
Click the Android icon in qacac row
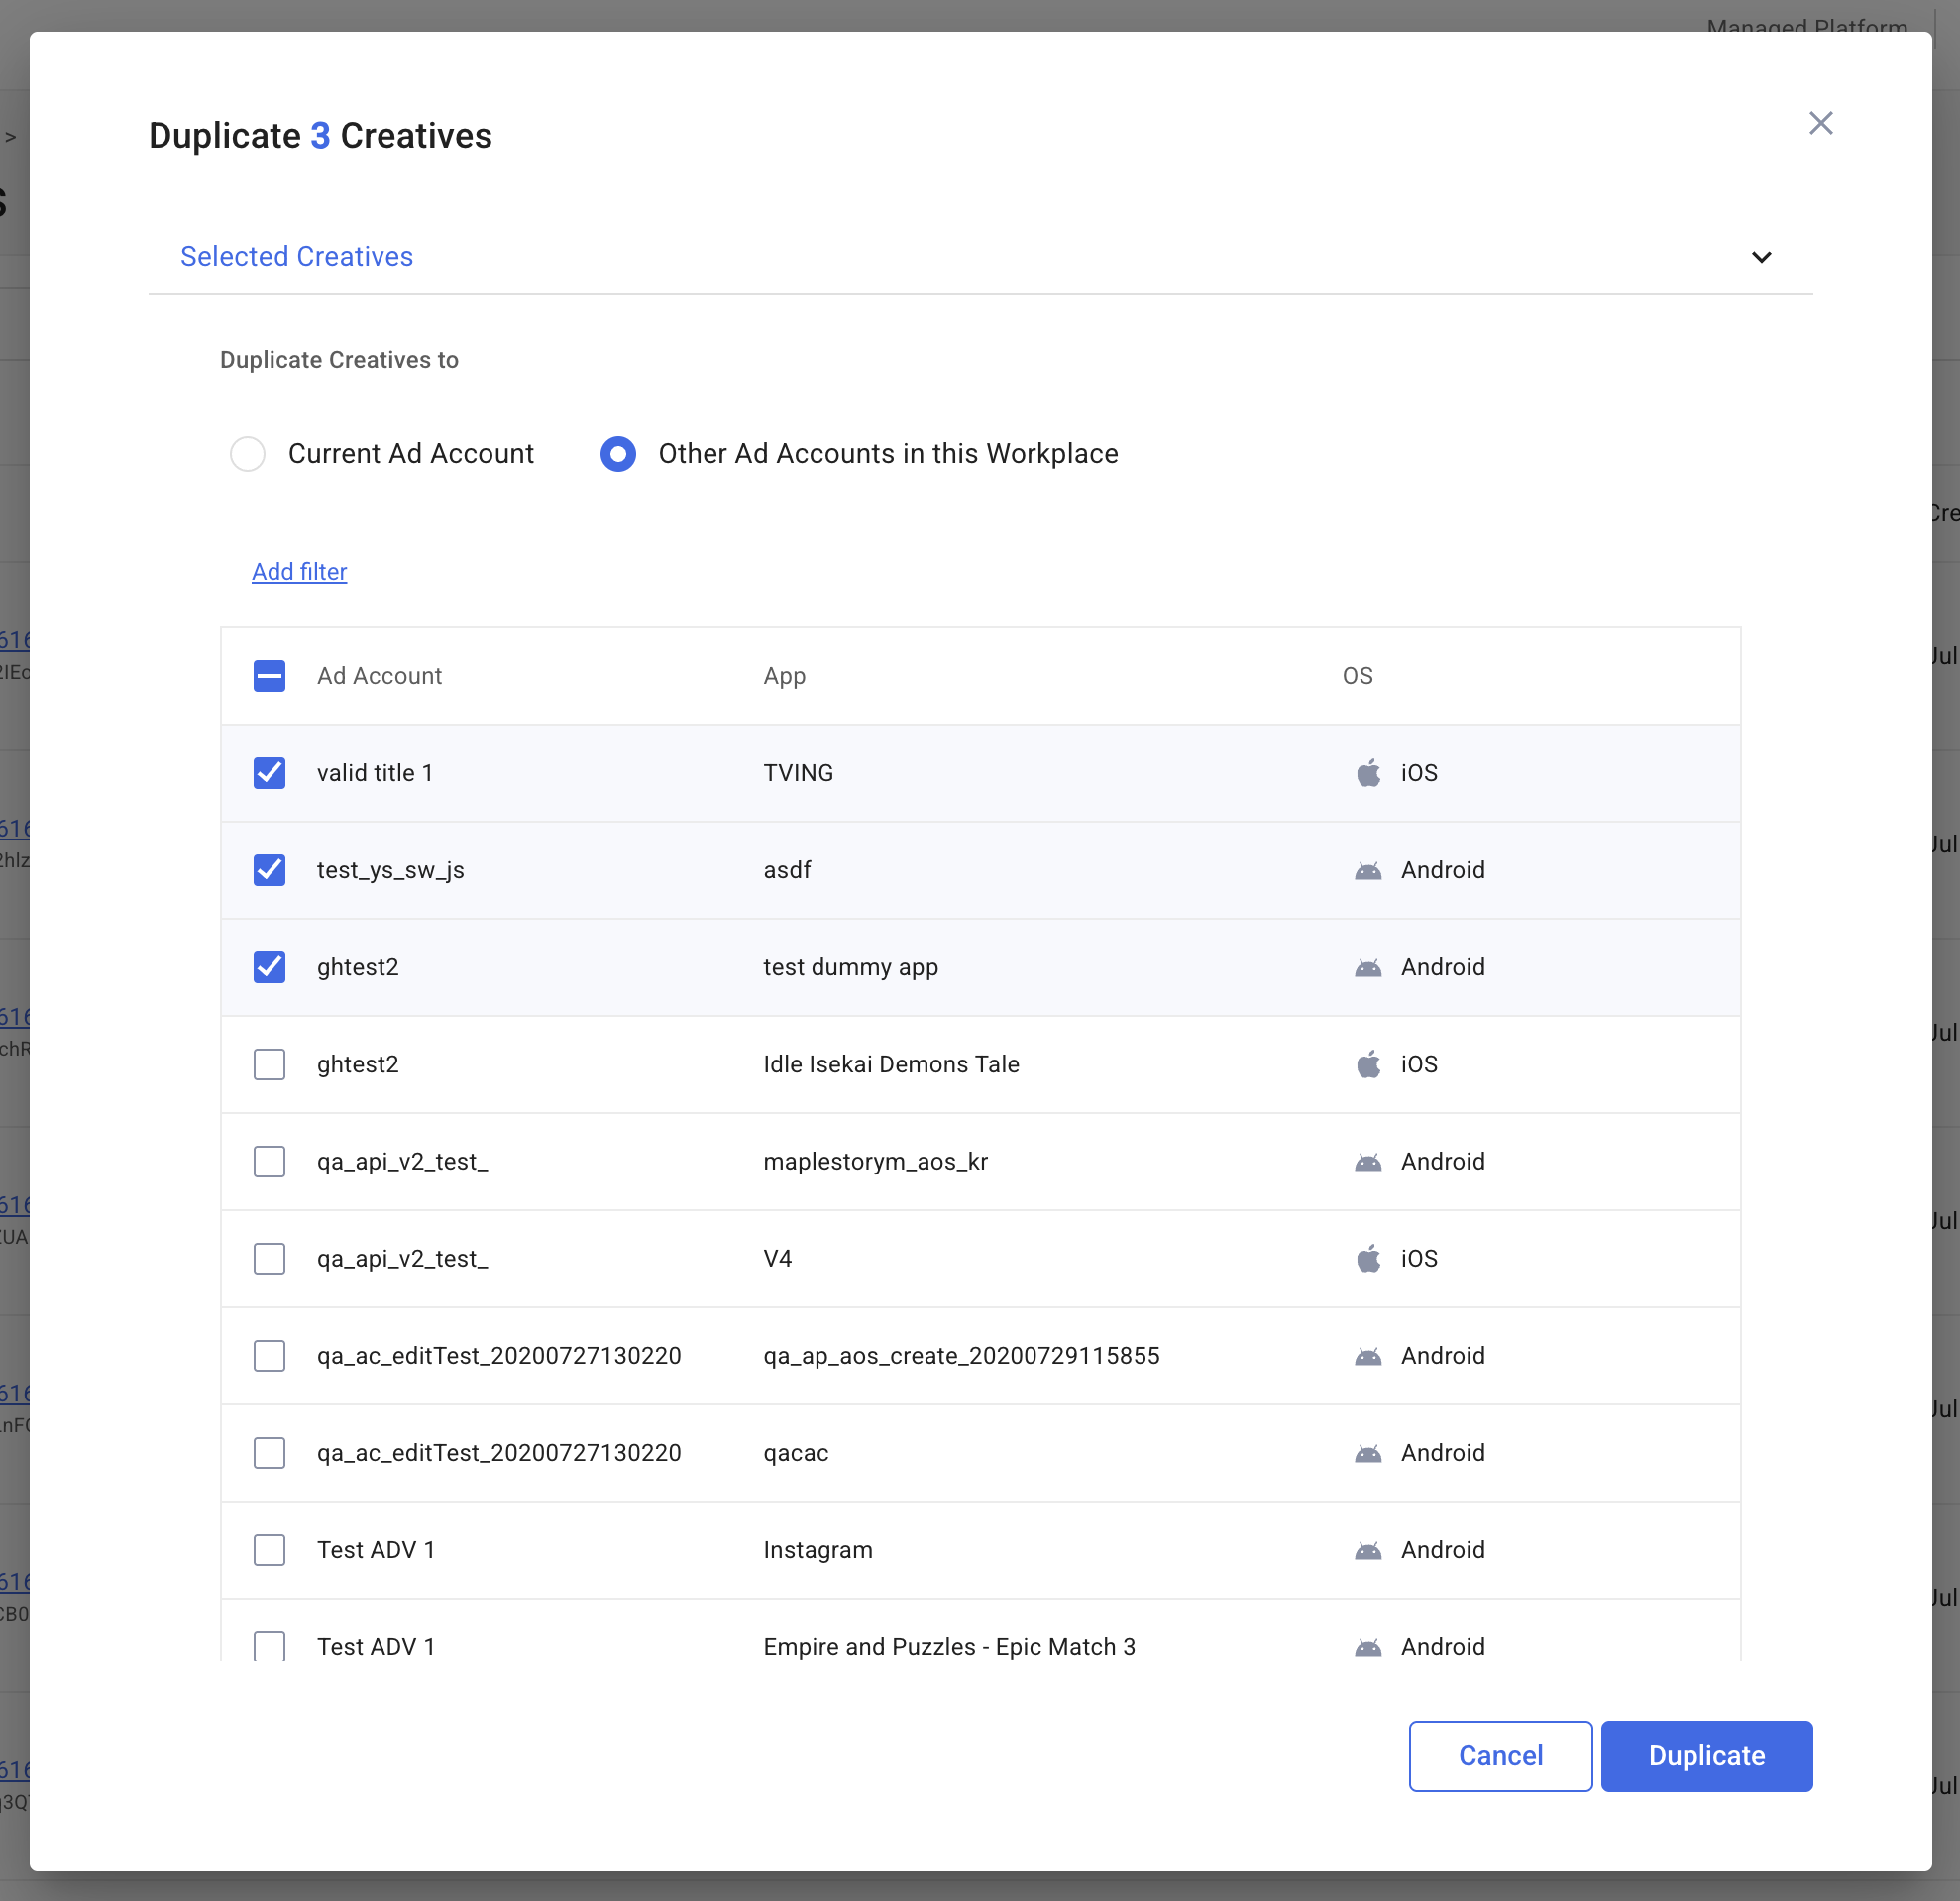pyautogui.click(x=1368, y=1454)
